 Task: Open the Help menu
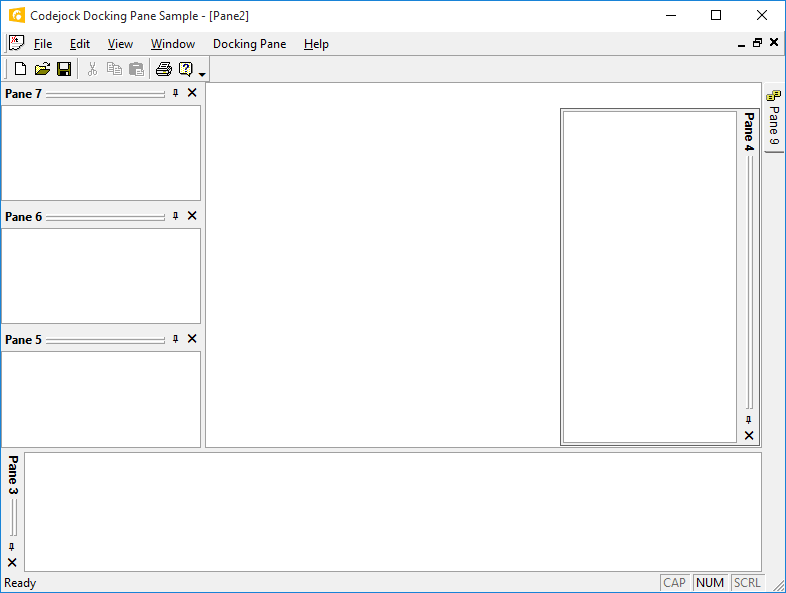316,44
